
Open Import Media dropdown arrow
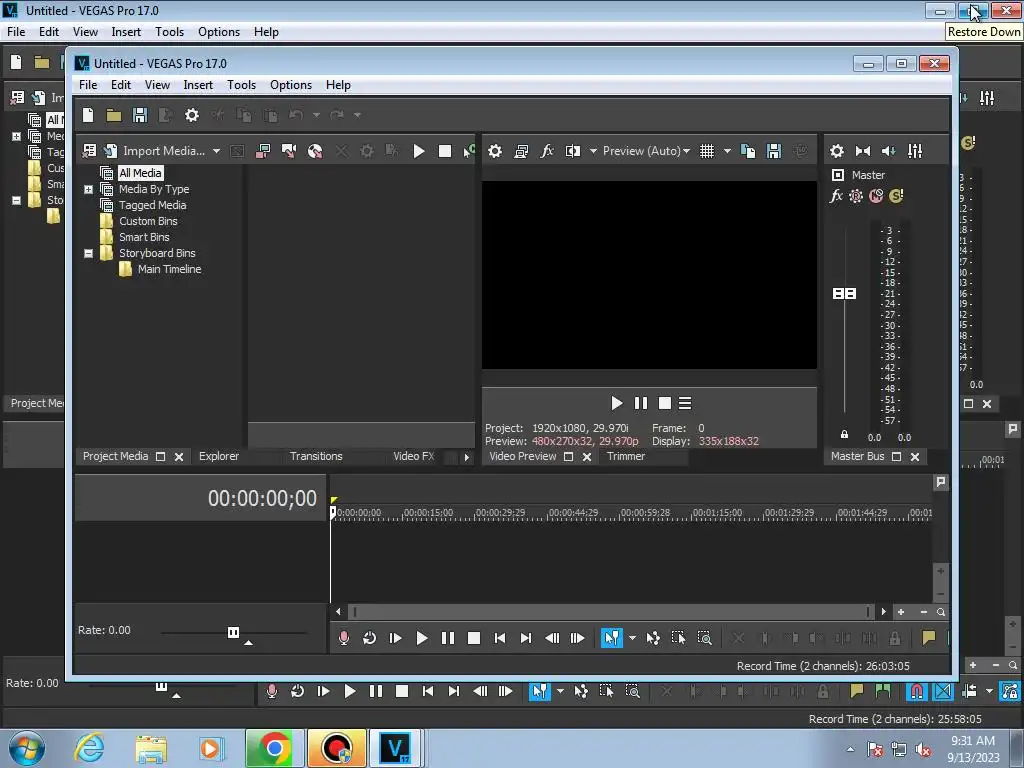[216, 151]
